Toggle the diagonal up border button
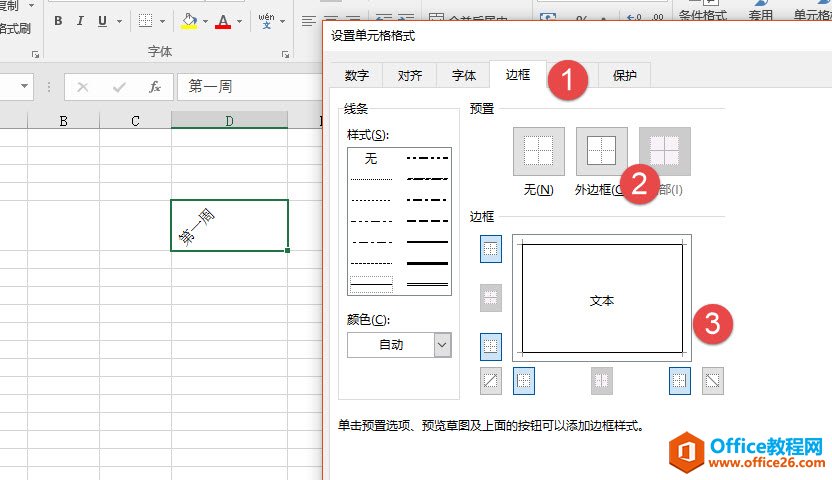The height and width of the screenshot is (480, 832). pos(491,381)
